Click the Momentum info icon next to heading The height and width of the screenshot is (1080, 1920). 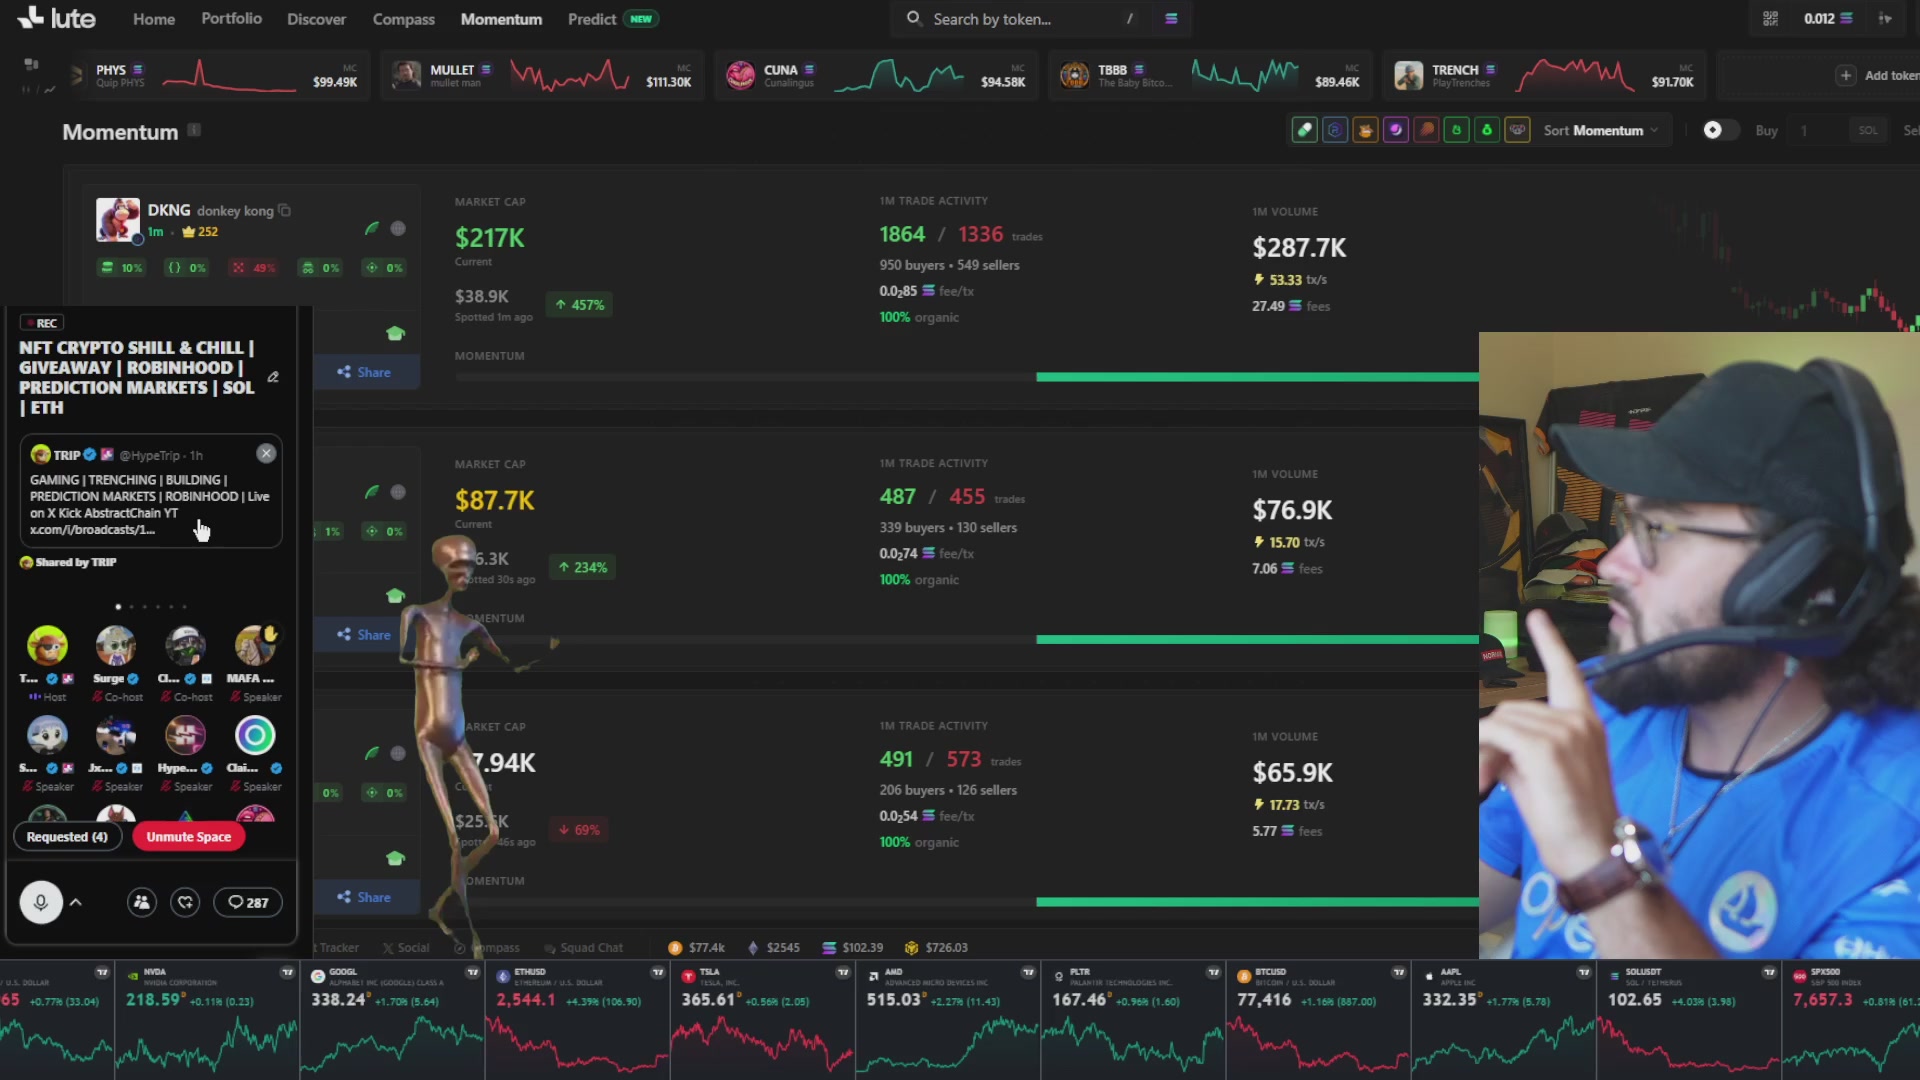pos(194,130)
